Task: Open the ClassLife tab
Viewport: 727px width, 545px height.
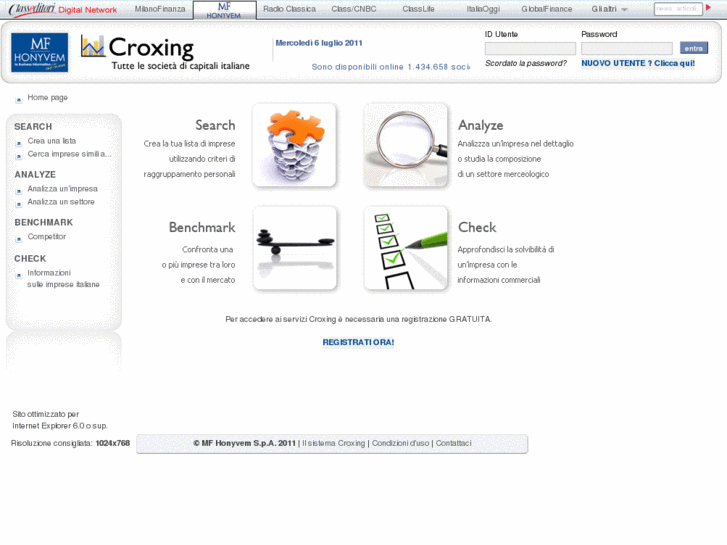Action: [x=418, y=9]
